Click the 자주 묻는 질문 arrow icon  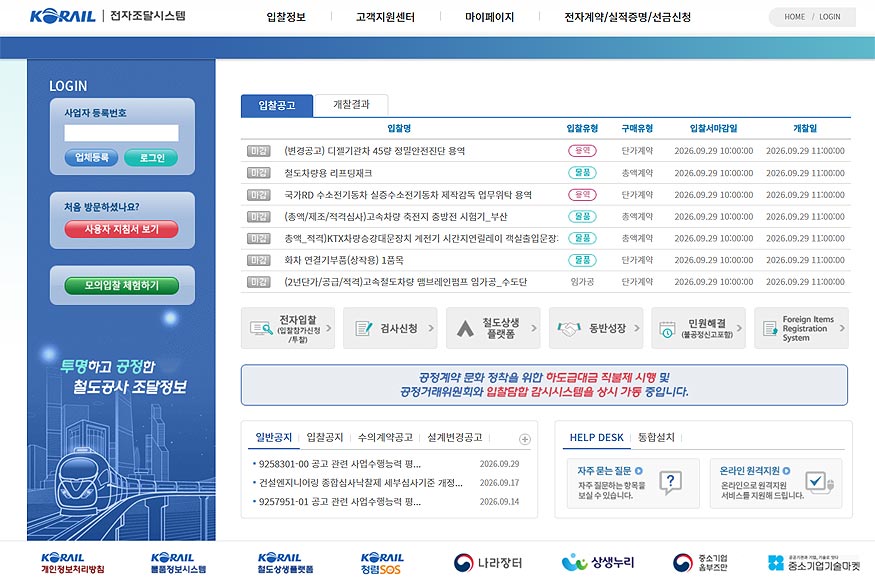pyautogui.click(x=638, y=471)
